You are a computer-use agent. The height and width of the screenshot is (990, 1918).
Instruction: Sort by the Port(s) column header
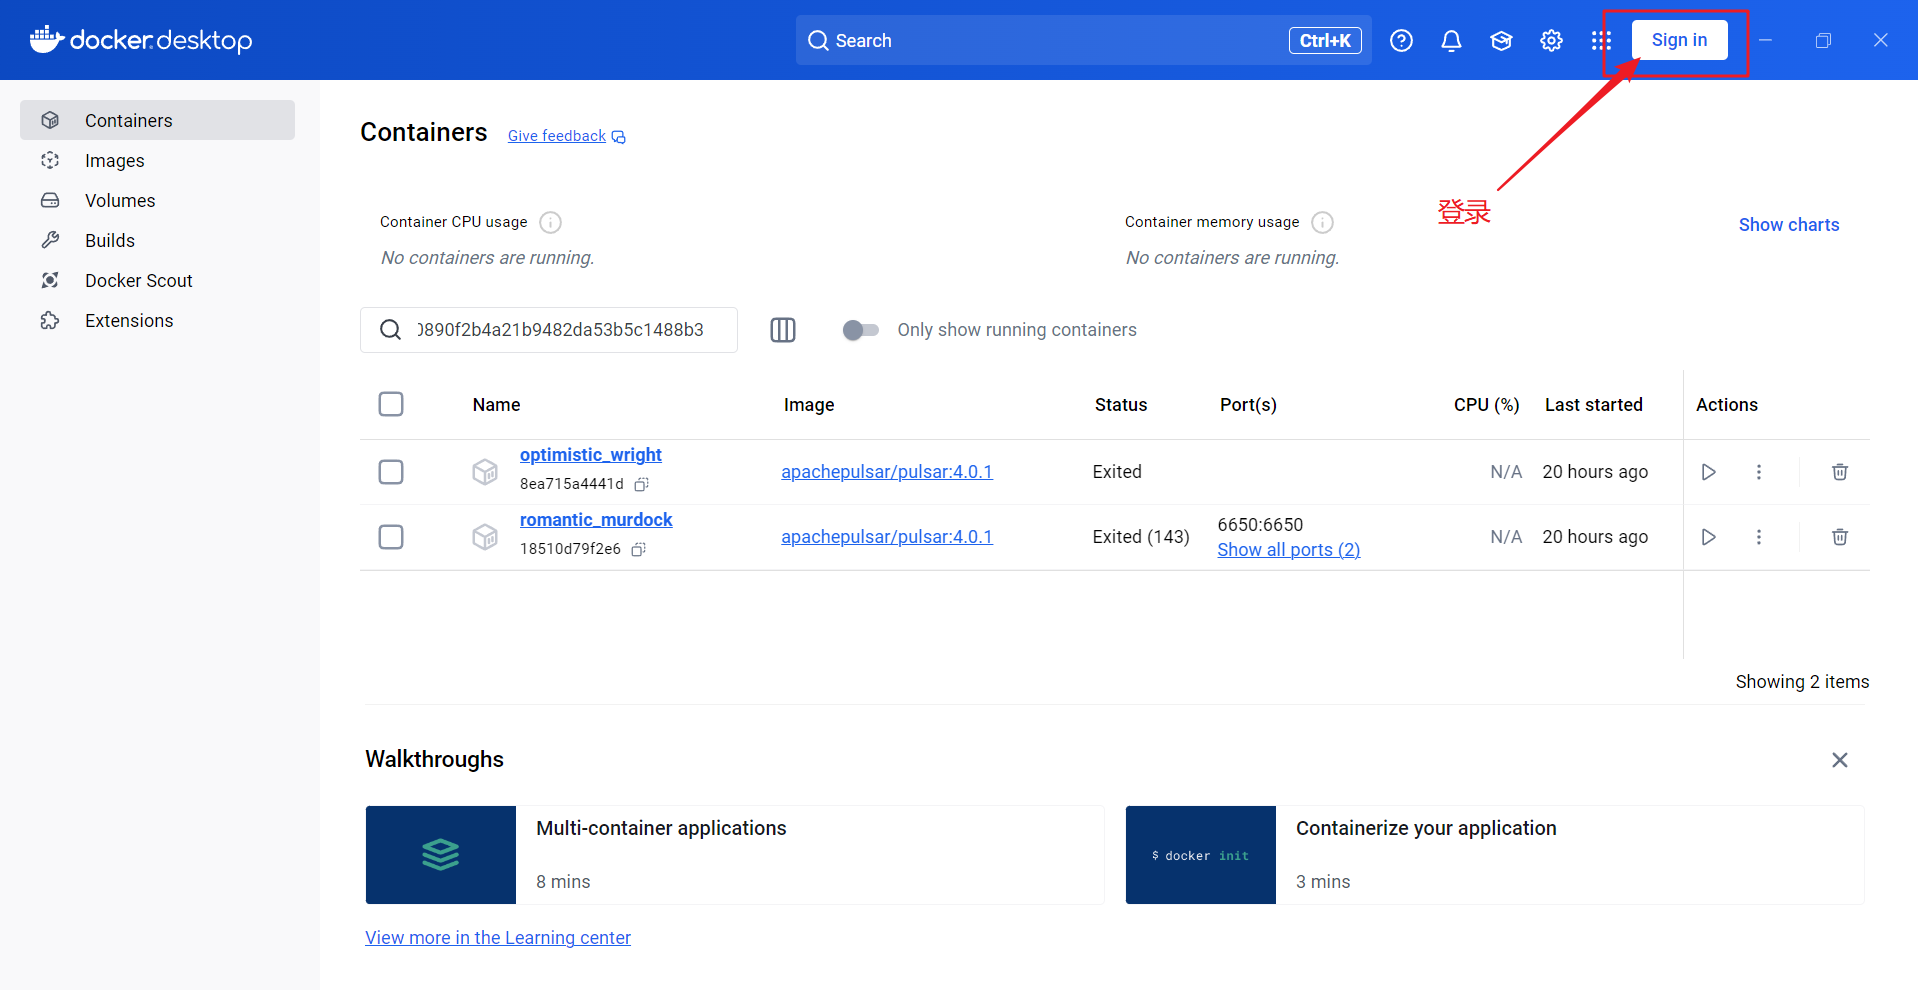click(1248, 405)
